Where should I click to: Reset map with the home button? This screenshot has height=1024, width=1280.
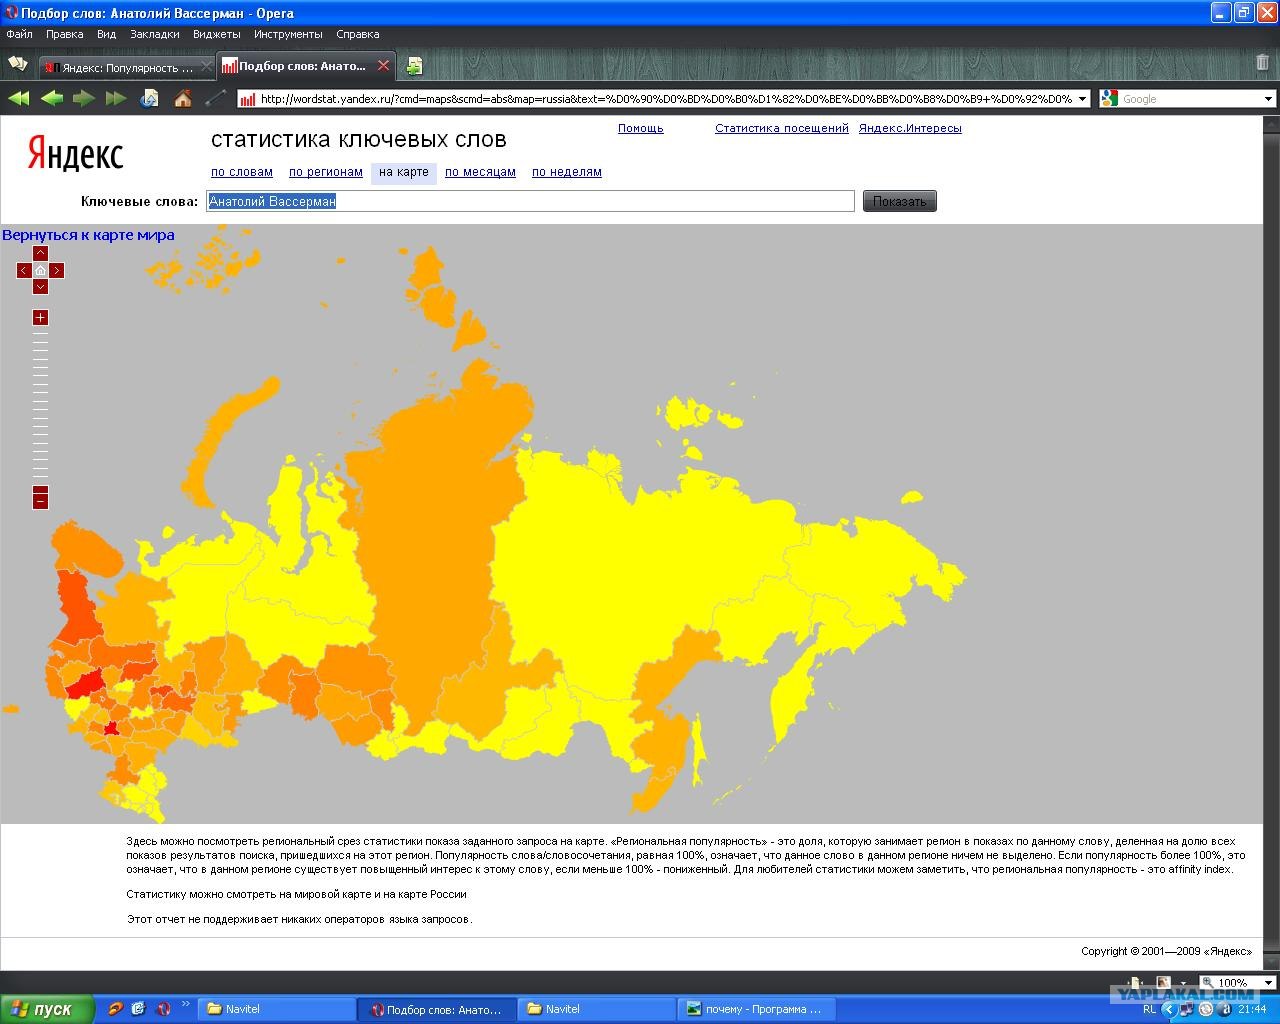[40, 270]
